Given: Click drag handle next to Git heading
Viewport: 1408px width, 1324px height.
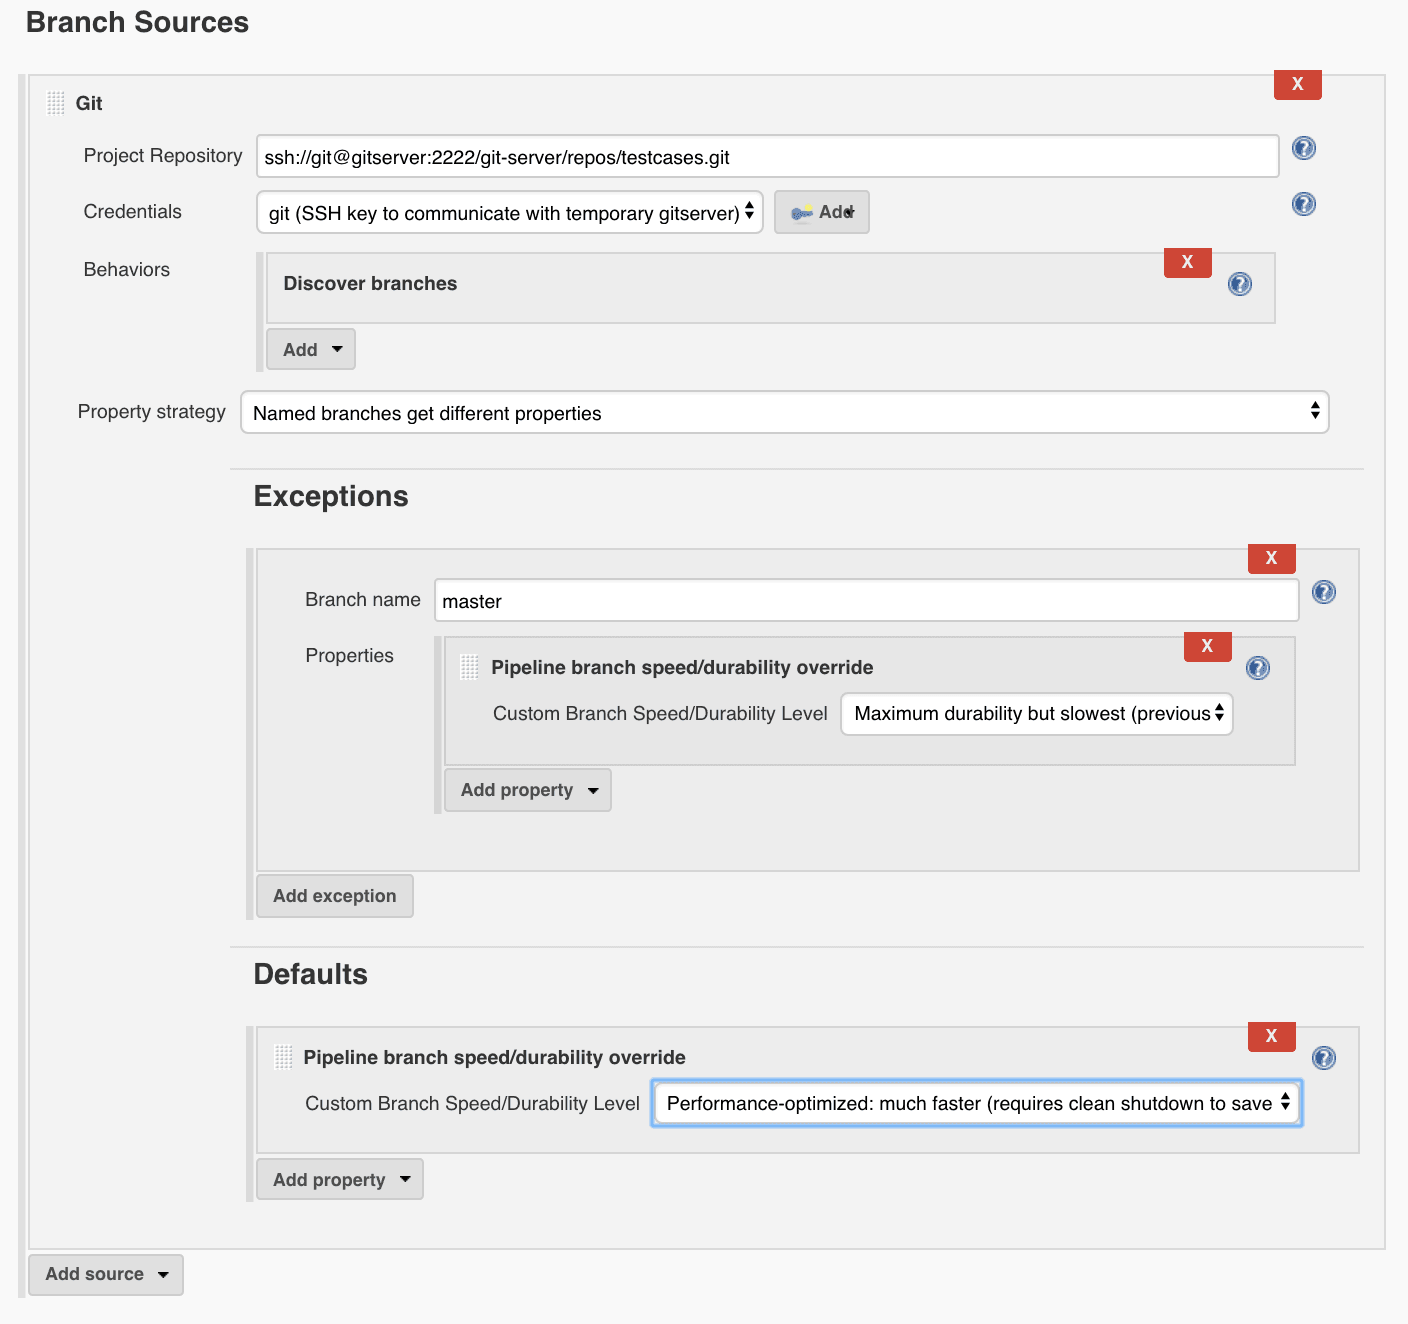Looking at the screenshot, I should coord(56,103).
